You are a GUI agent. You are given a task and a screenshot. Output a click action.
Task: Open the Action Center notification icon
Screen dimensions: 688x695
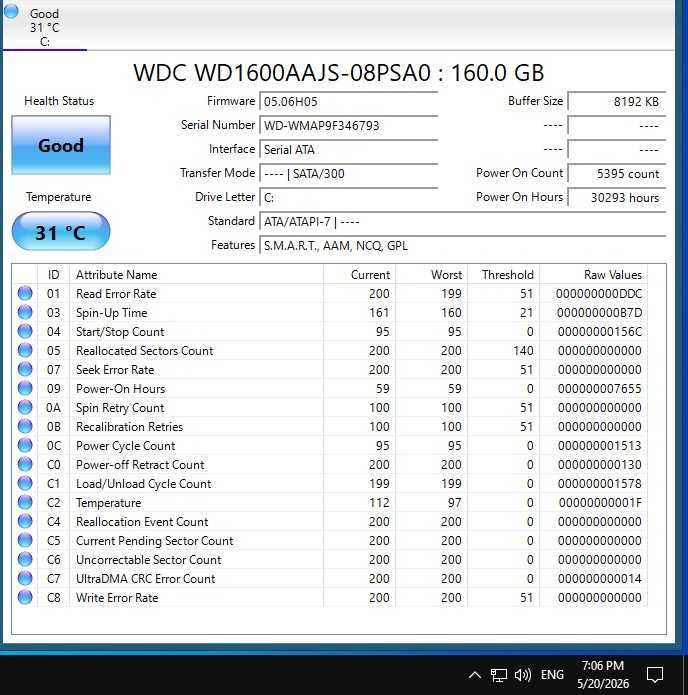pyautogui.click(x=655, y=675)
